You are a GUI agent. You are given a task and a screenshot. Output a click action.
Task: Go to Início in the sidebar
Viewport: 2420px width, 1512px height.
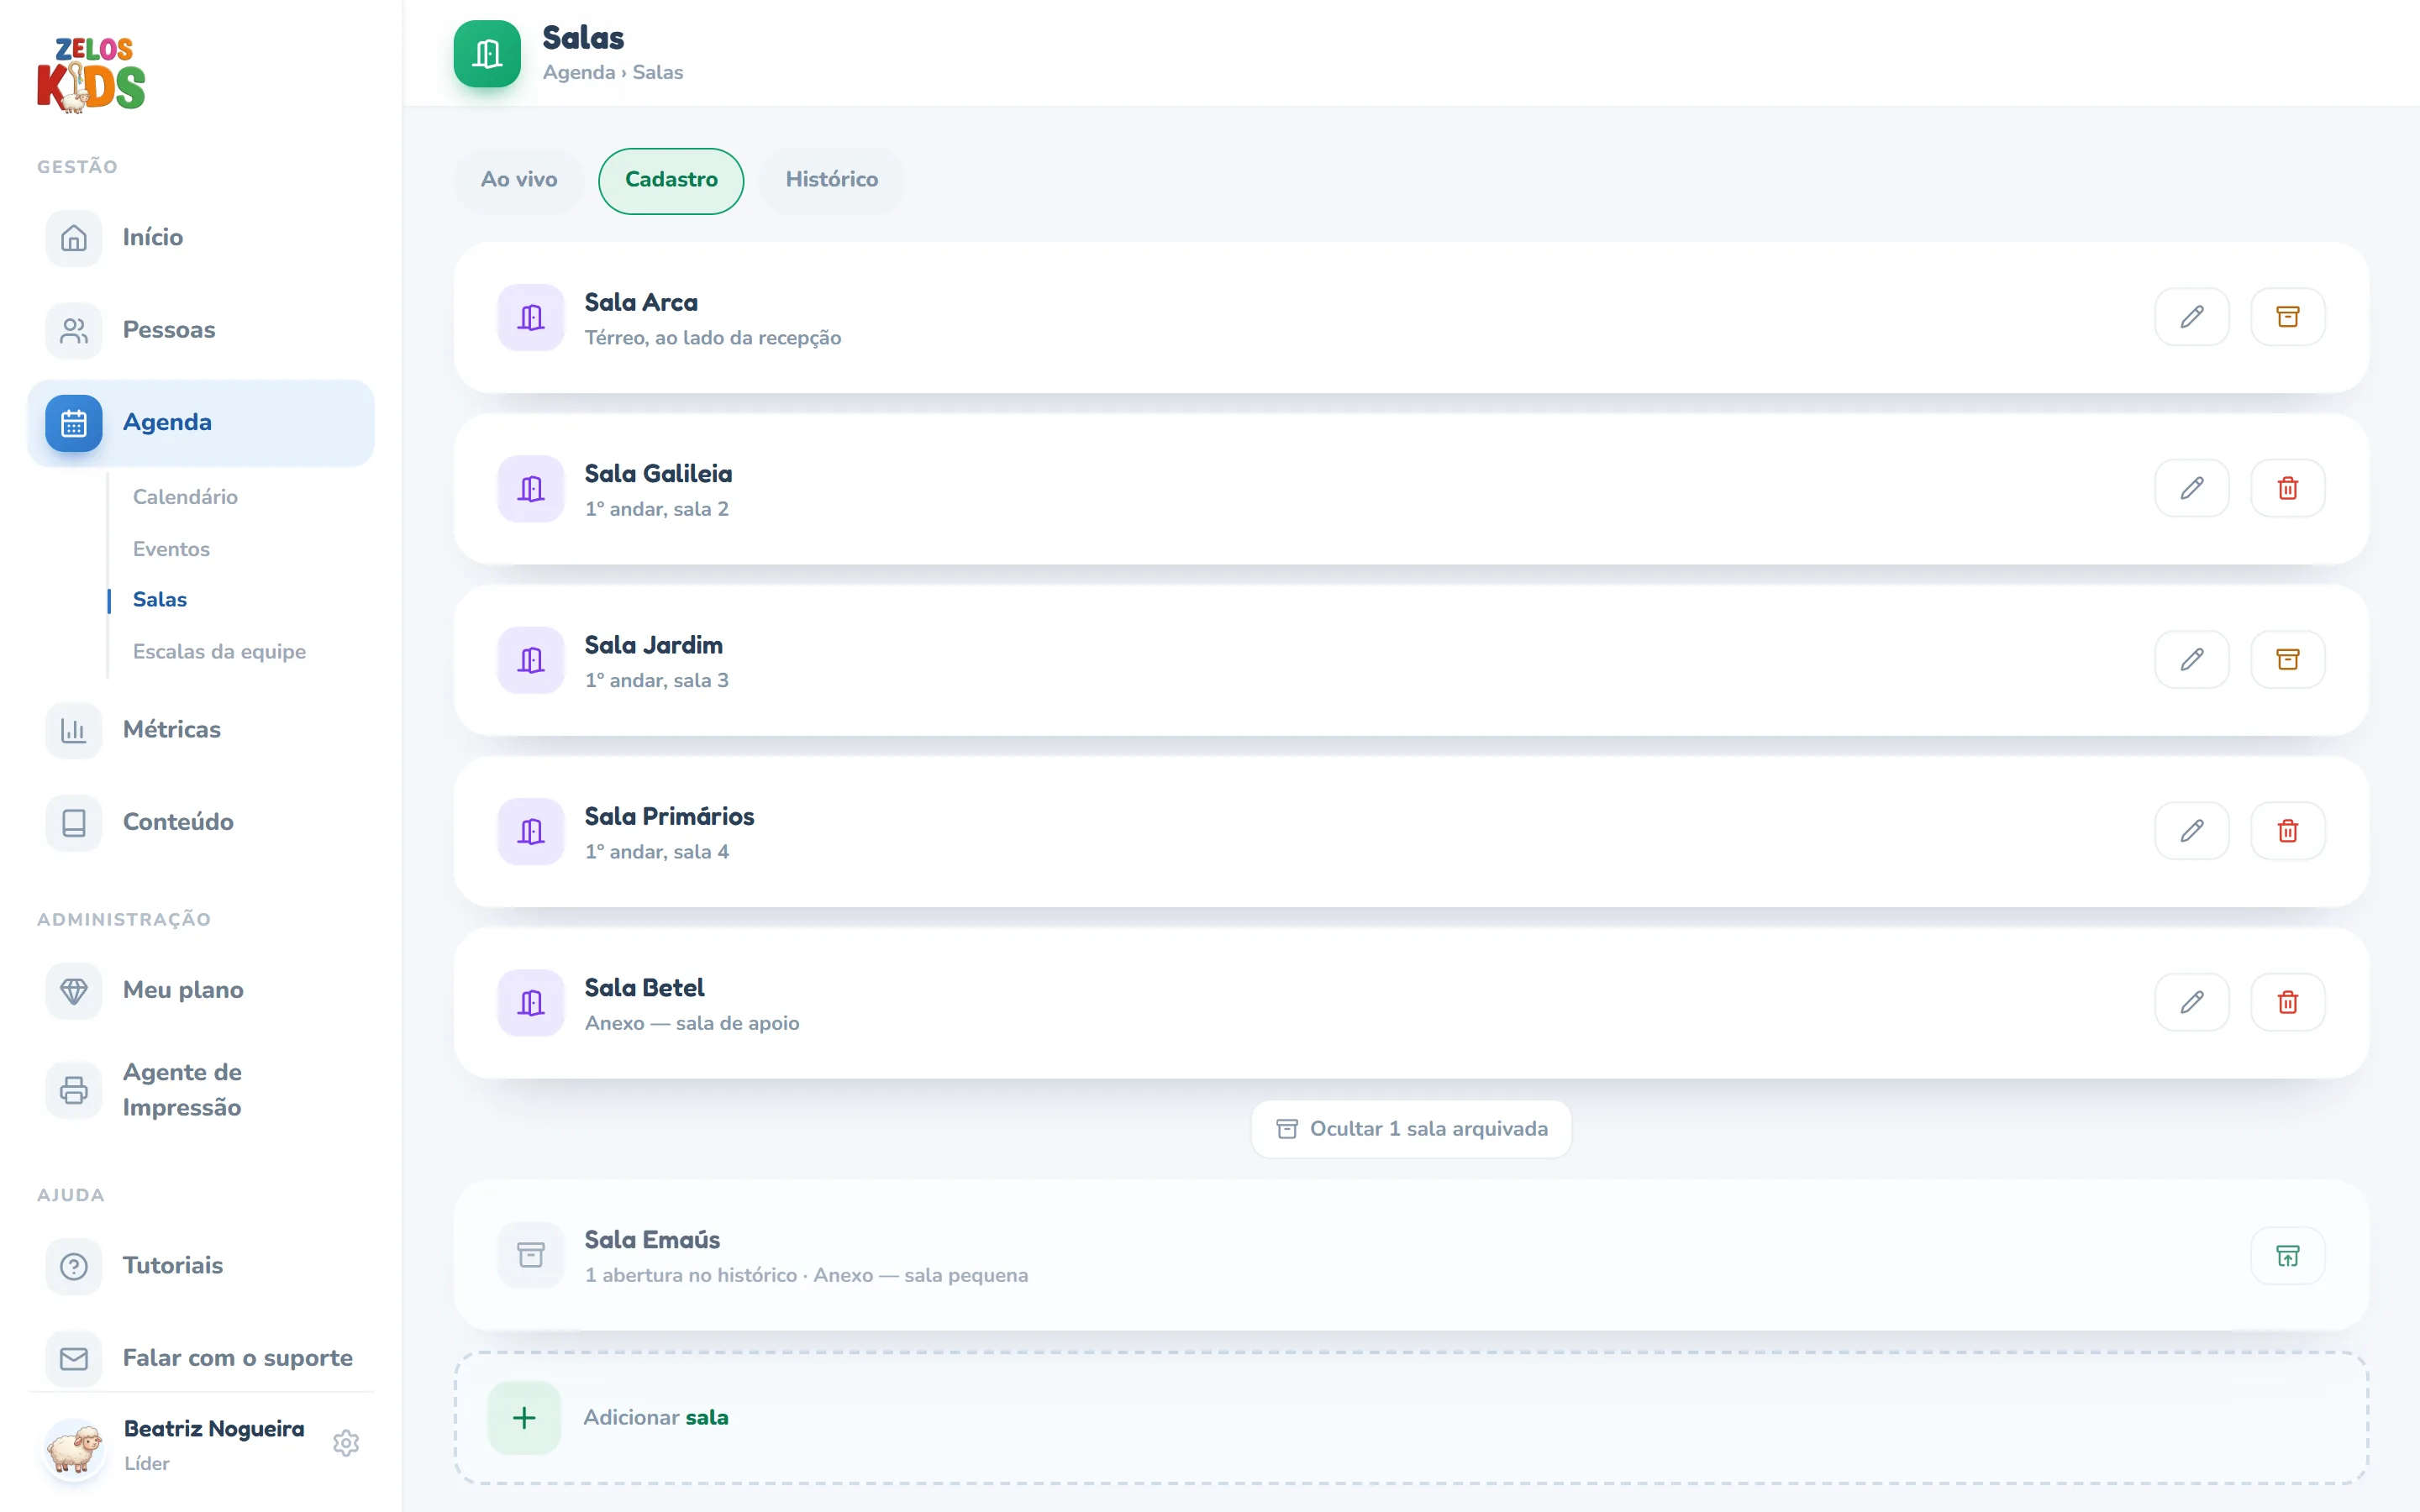(201, 238)
